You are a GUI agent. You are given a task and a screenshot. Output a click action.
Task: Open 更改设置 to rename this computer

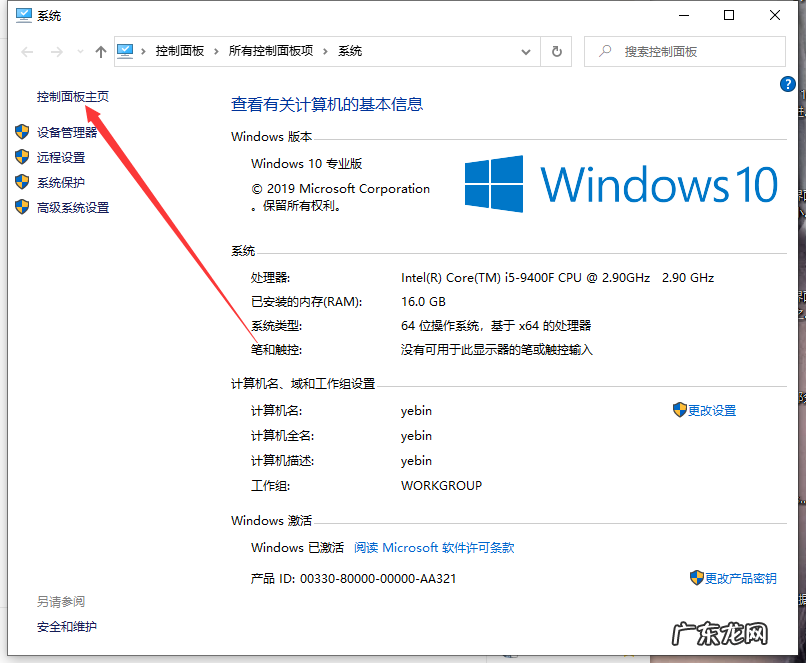[x=711, y=410]
